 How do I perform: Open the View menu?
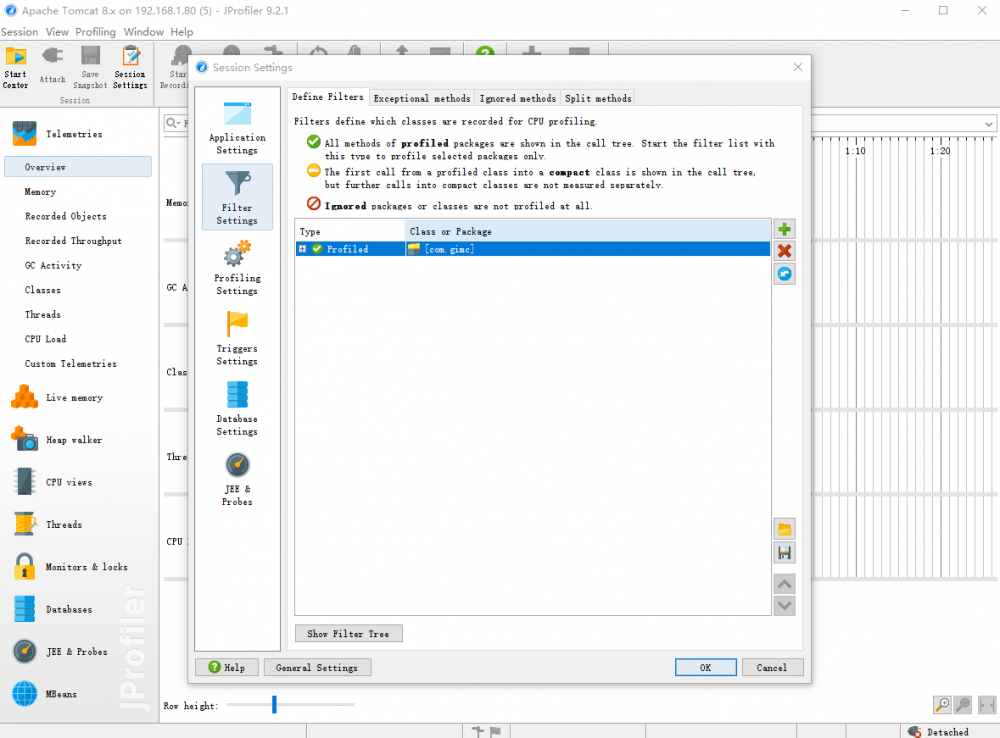(57, 32)
